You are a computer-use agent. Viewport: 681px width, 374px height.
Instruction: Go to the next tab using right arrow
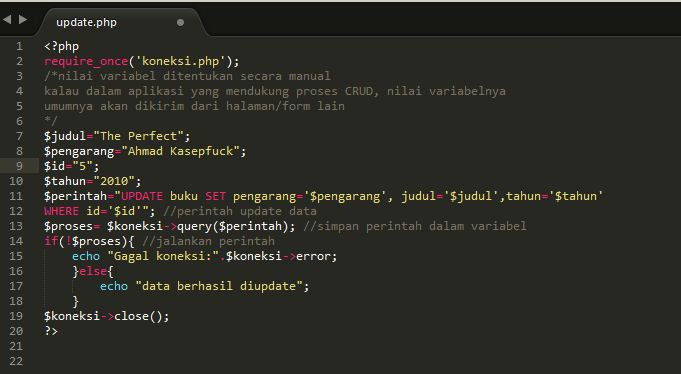[x=23, y=20]
